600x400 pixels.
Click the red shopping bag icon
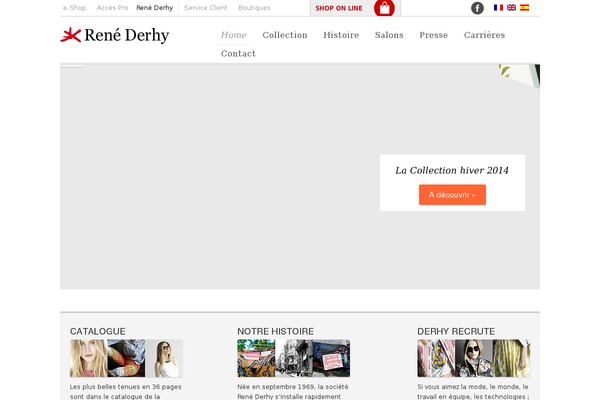(x=384, y=8)
